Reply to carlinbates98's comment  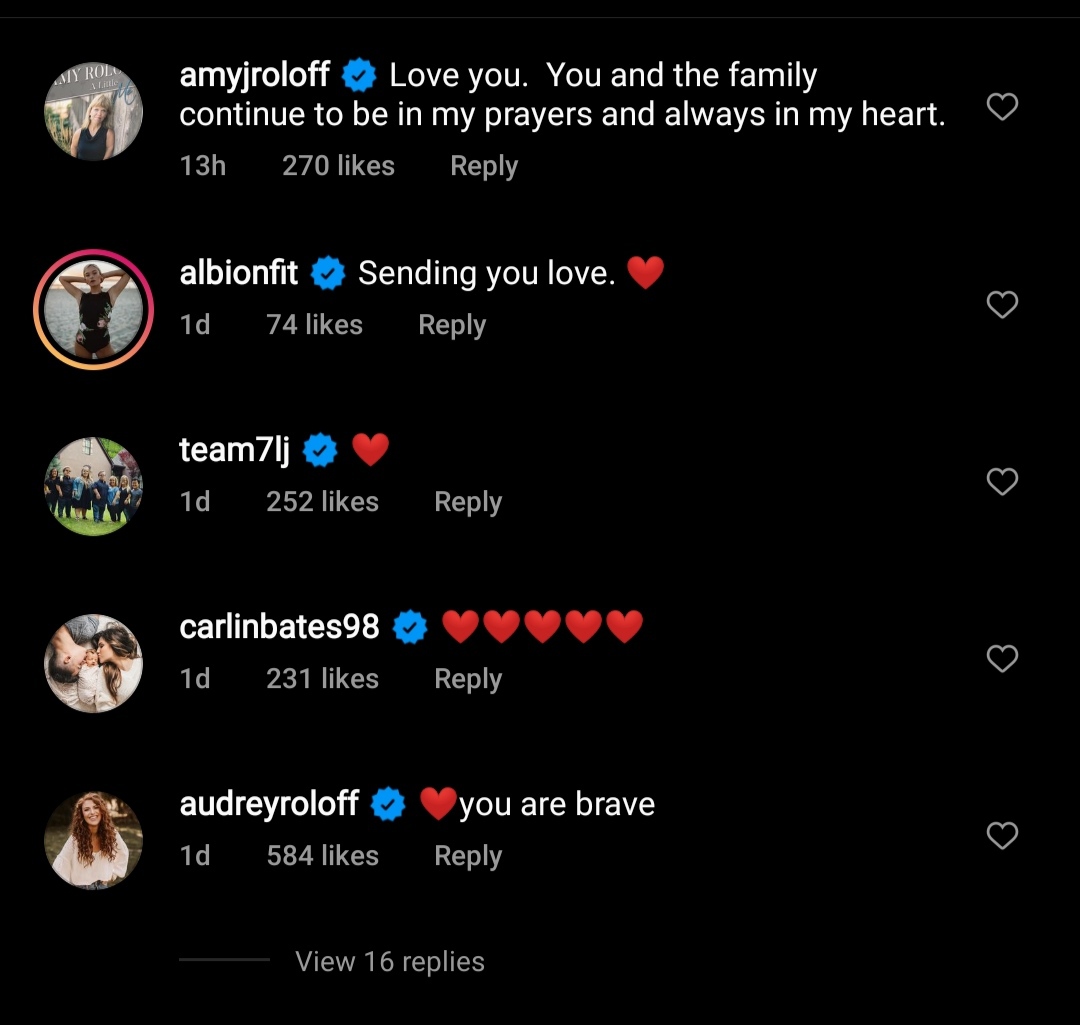point(468,679)
